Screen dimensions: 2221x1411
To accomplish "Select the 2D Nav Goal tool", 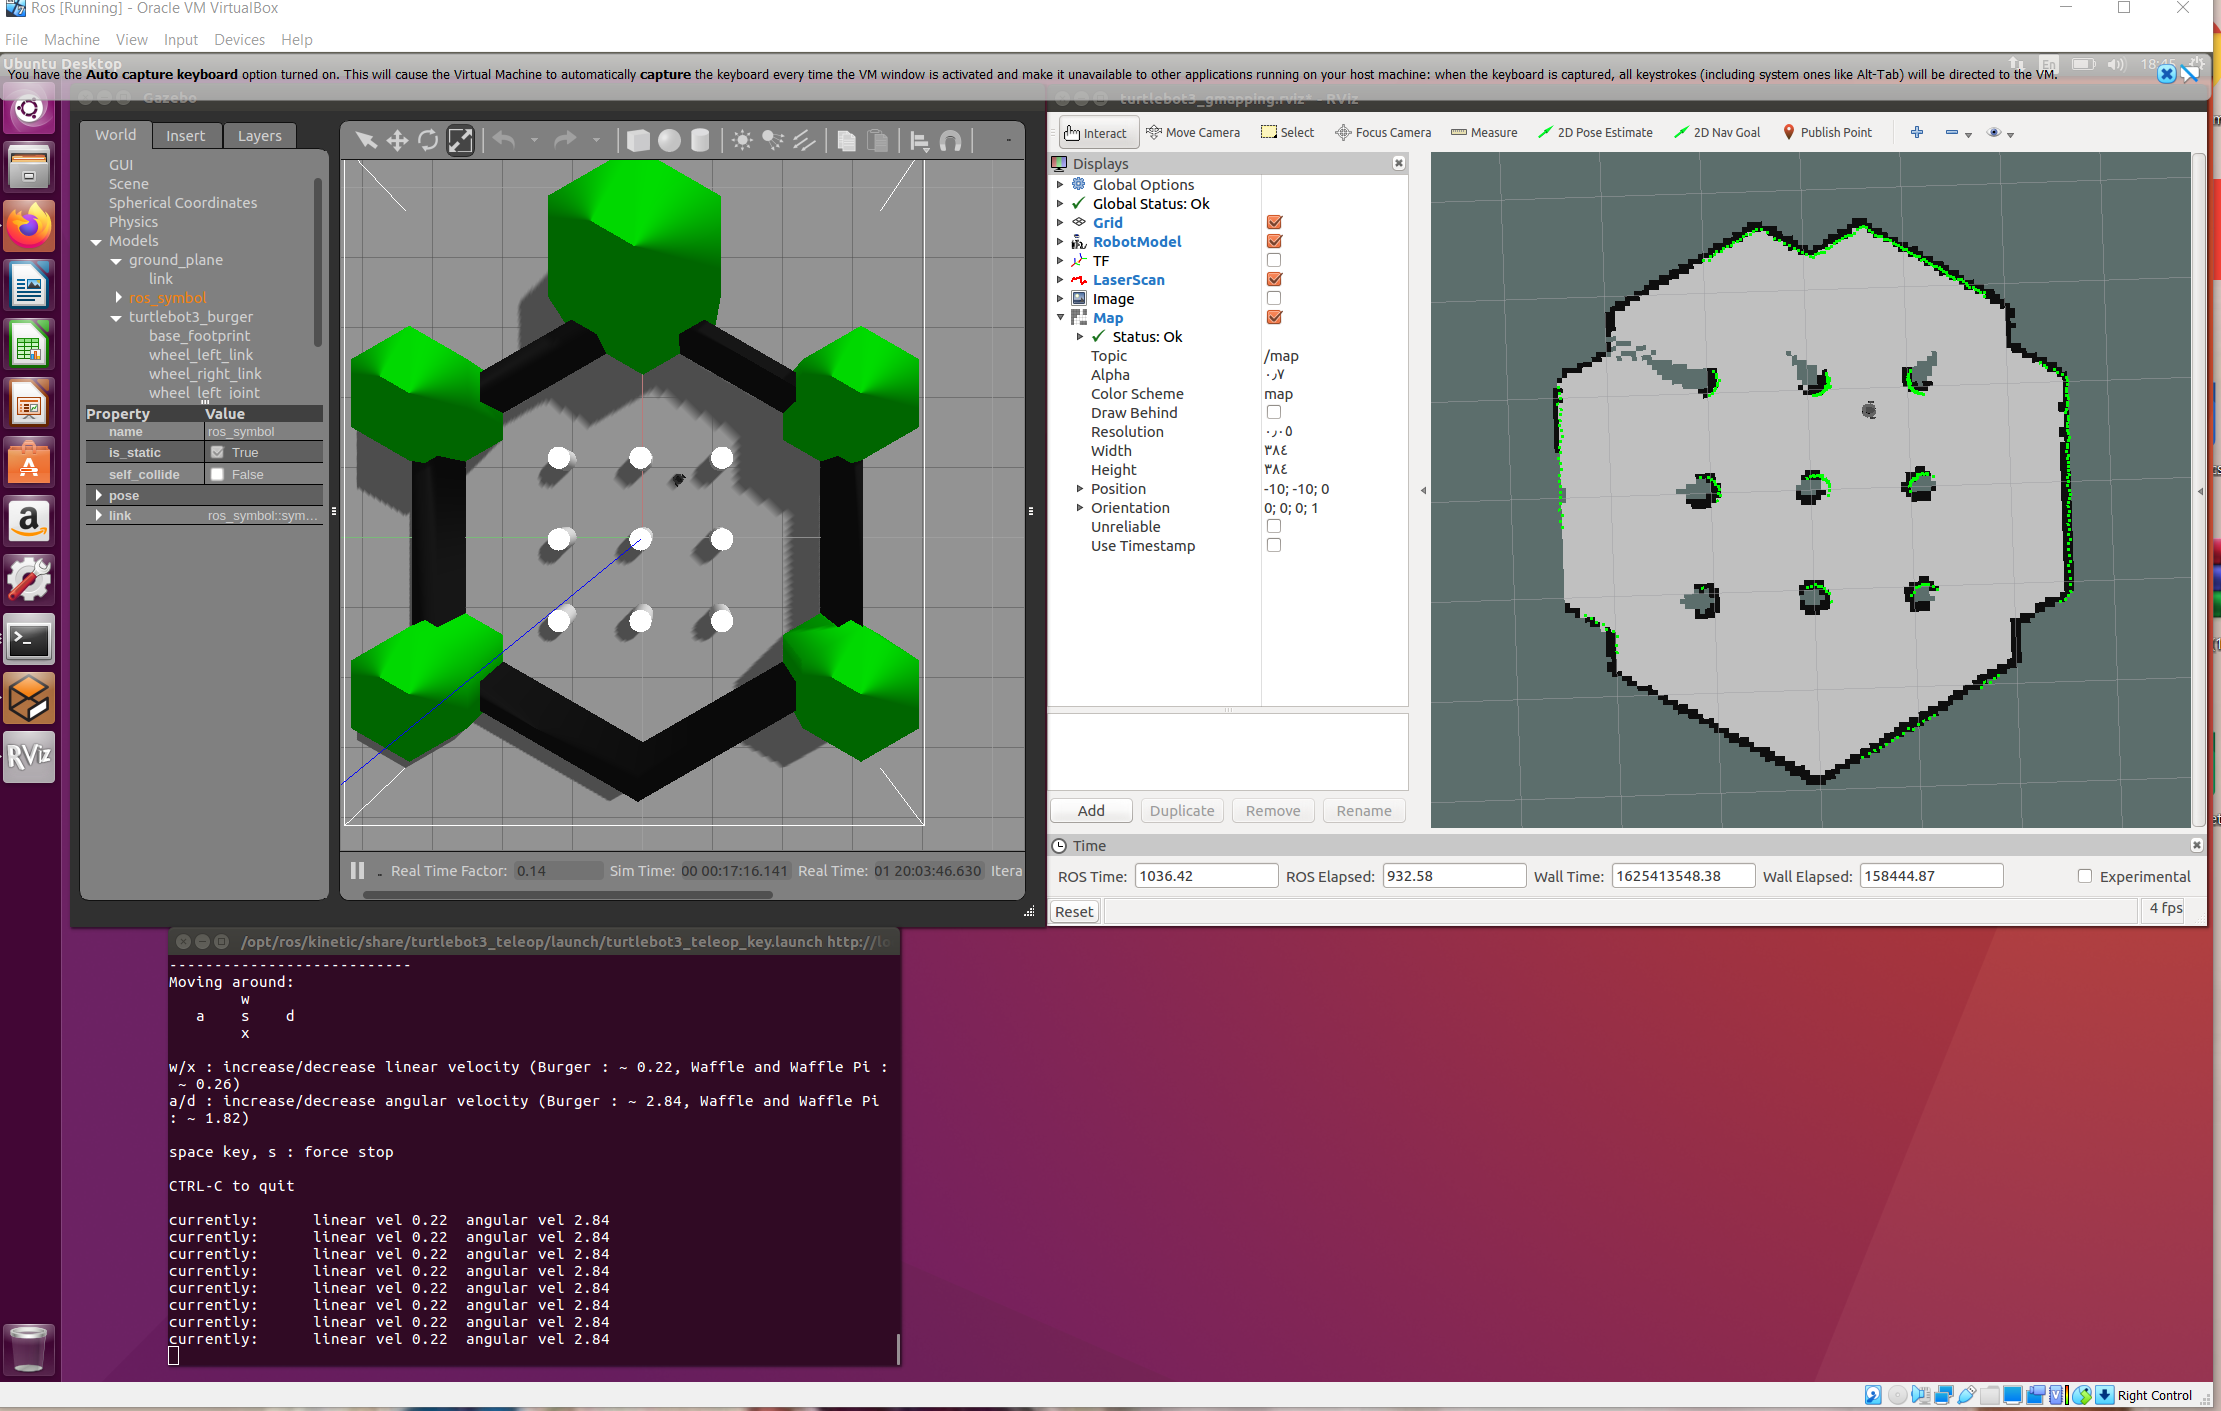I will tap(1717, 132).
